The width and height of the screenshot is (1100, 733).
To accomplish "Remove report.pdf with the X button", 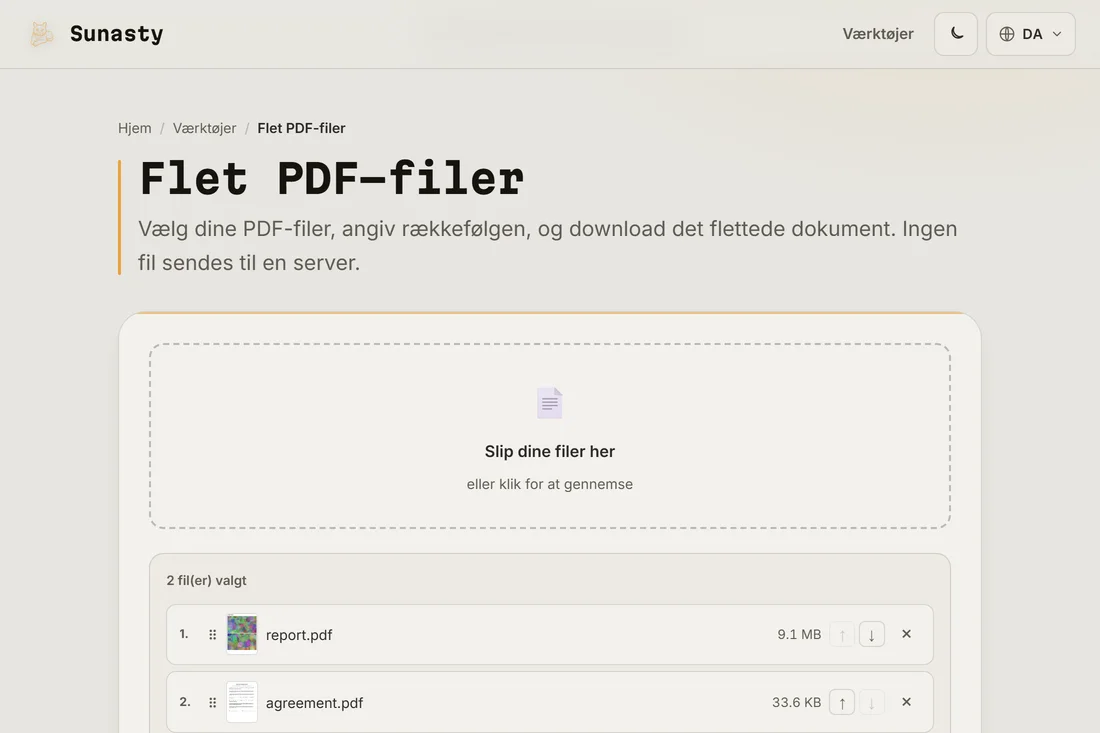I will coord(906,634).
